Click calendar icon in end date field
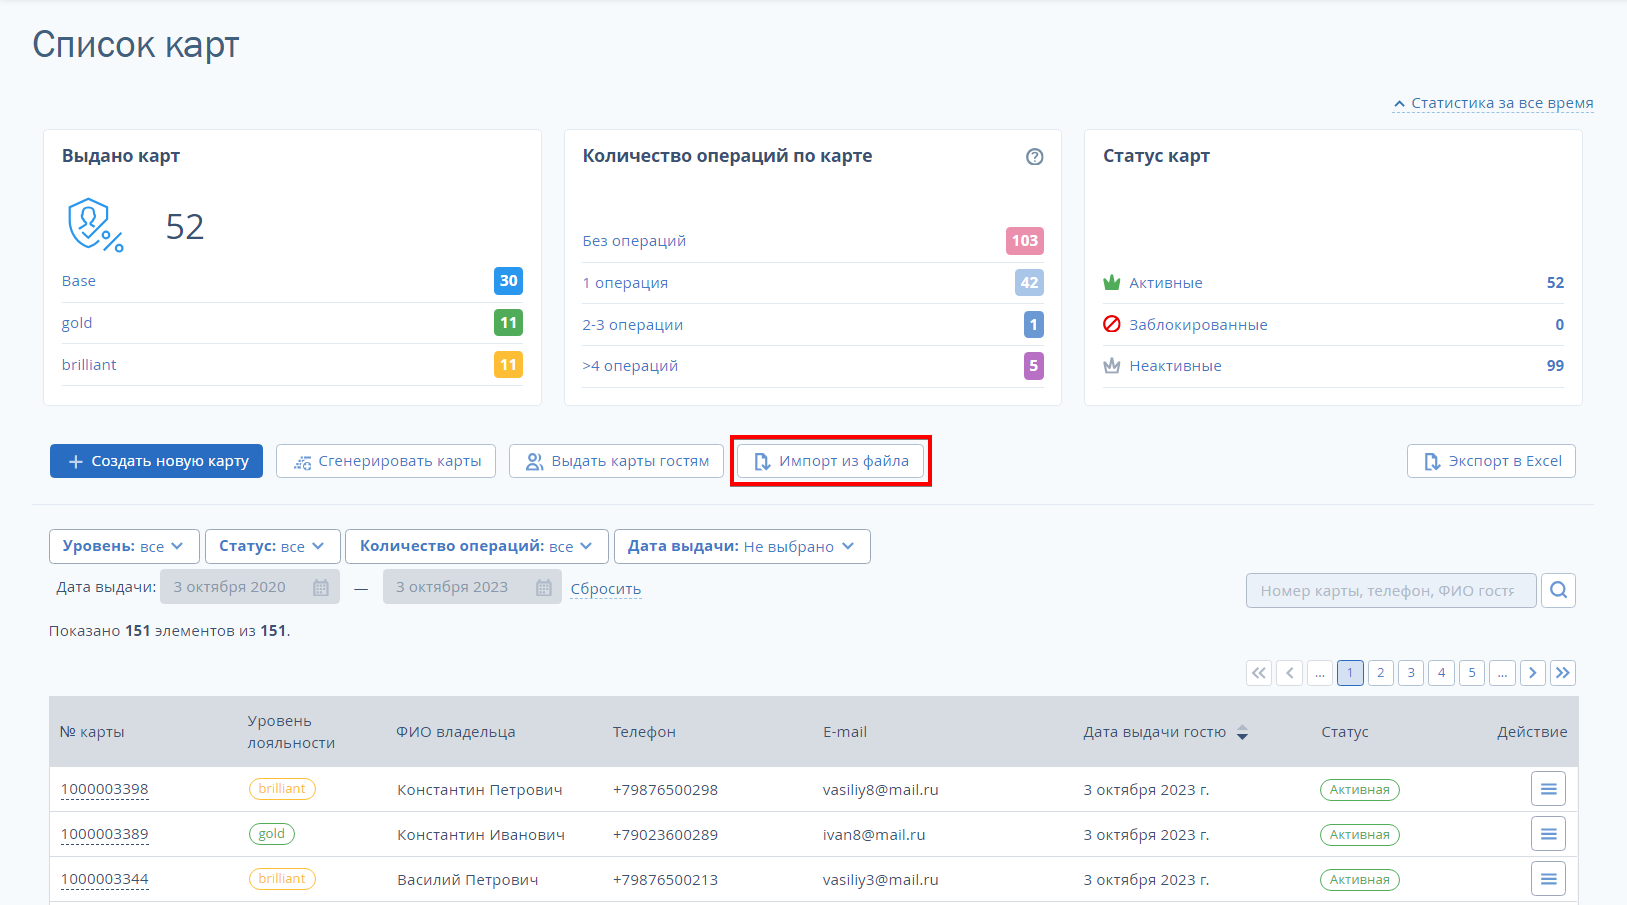1627x905 pixels. point(544,588)
